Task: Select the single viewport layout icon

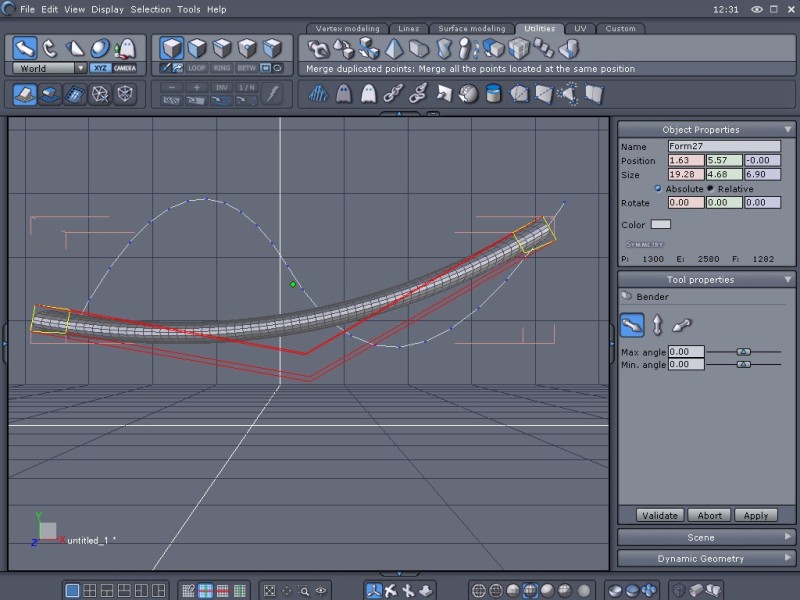Action: click(72, 590)
